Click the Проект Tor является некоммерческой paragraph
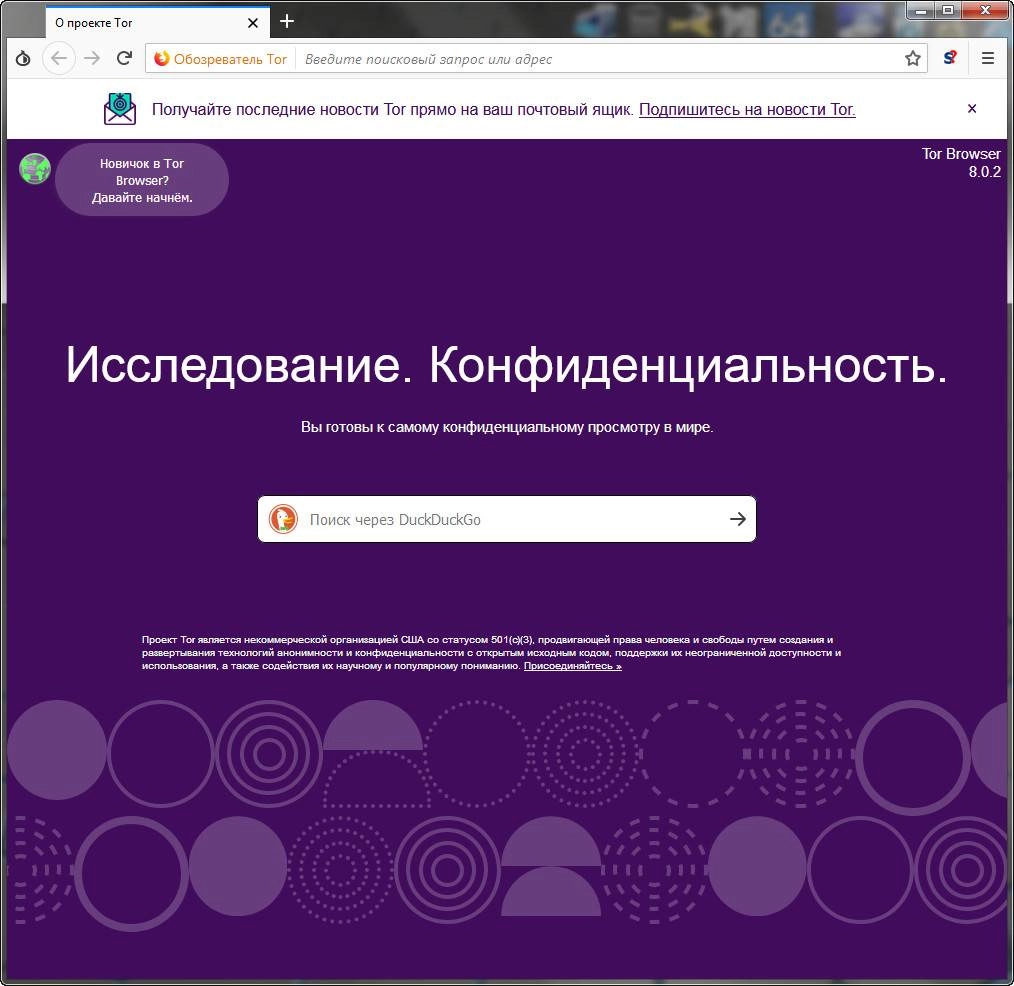 point(491,652)
